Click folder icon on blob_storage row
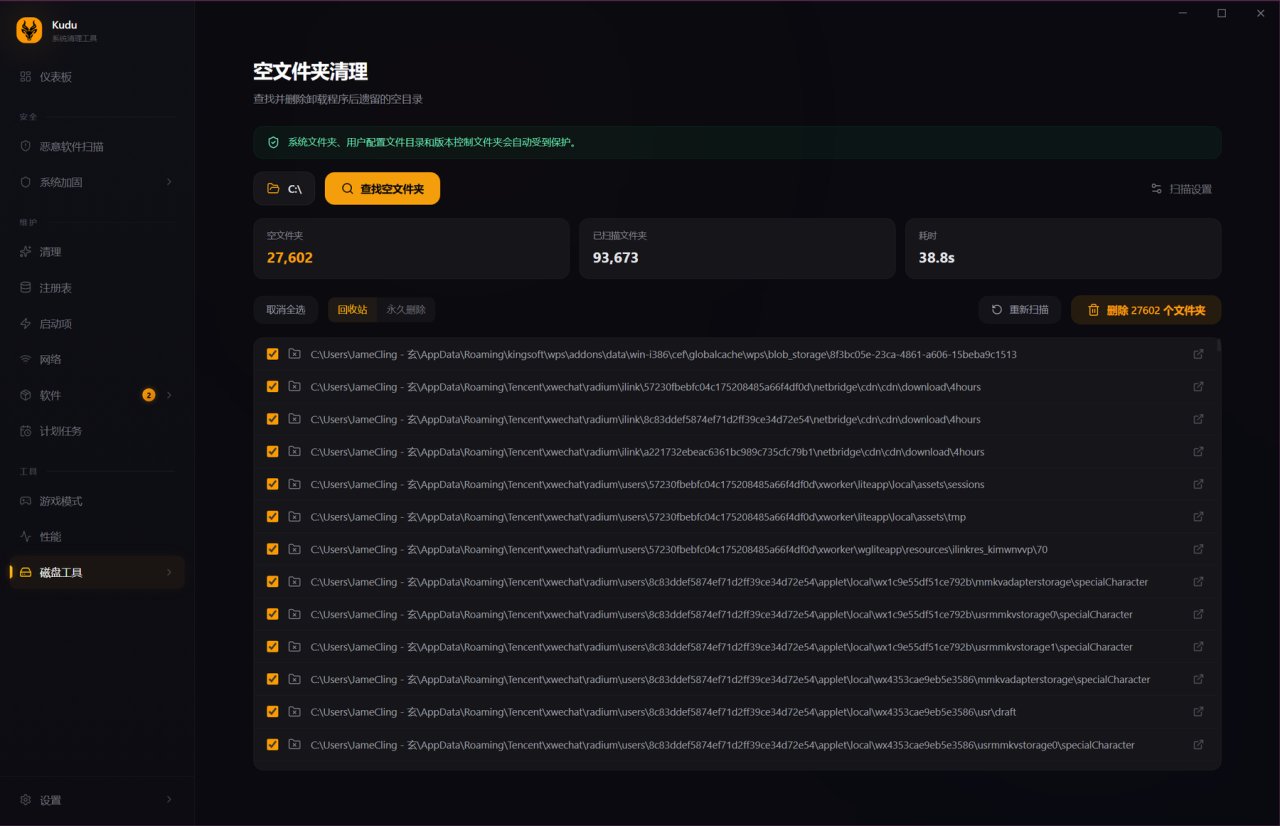 click(295, 354)
